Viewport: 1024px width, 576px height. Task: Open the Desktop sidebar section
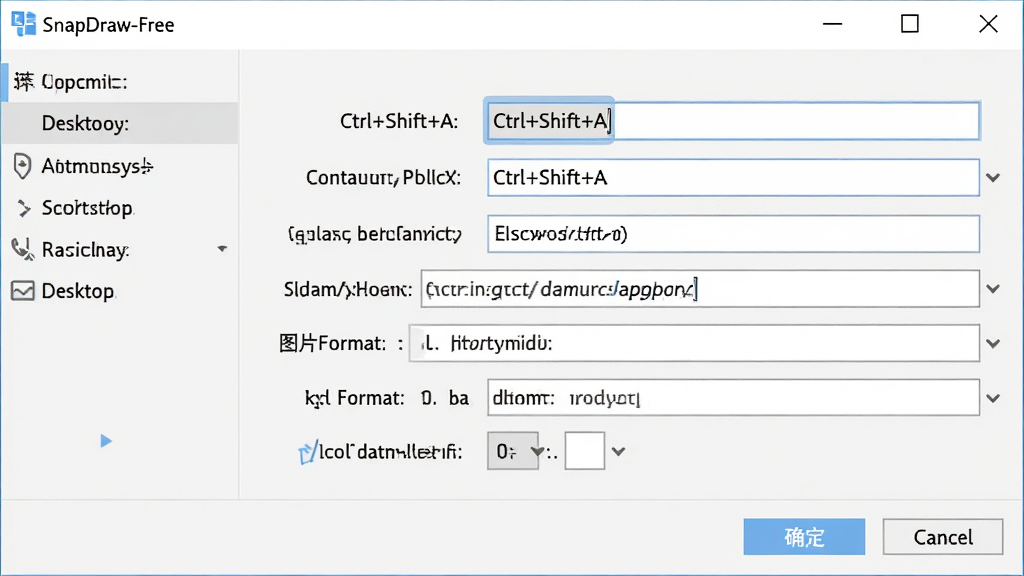(120, 291)
